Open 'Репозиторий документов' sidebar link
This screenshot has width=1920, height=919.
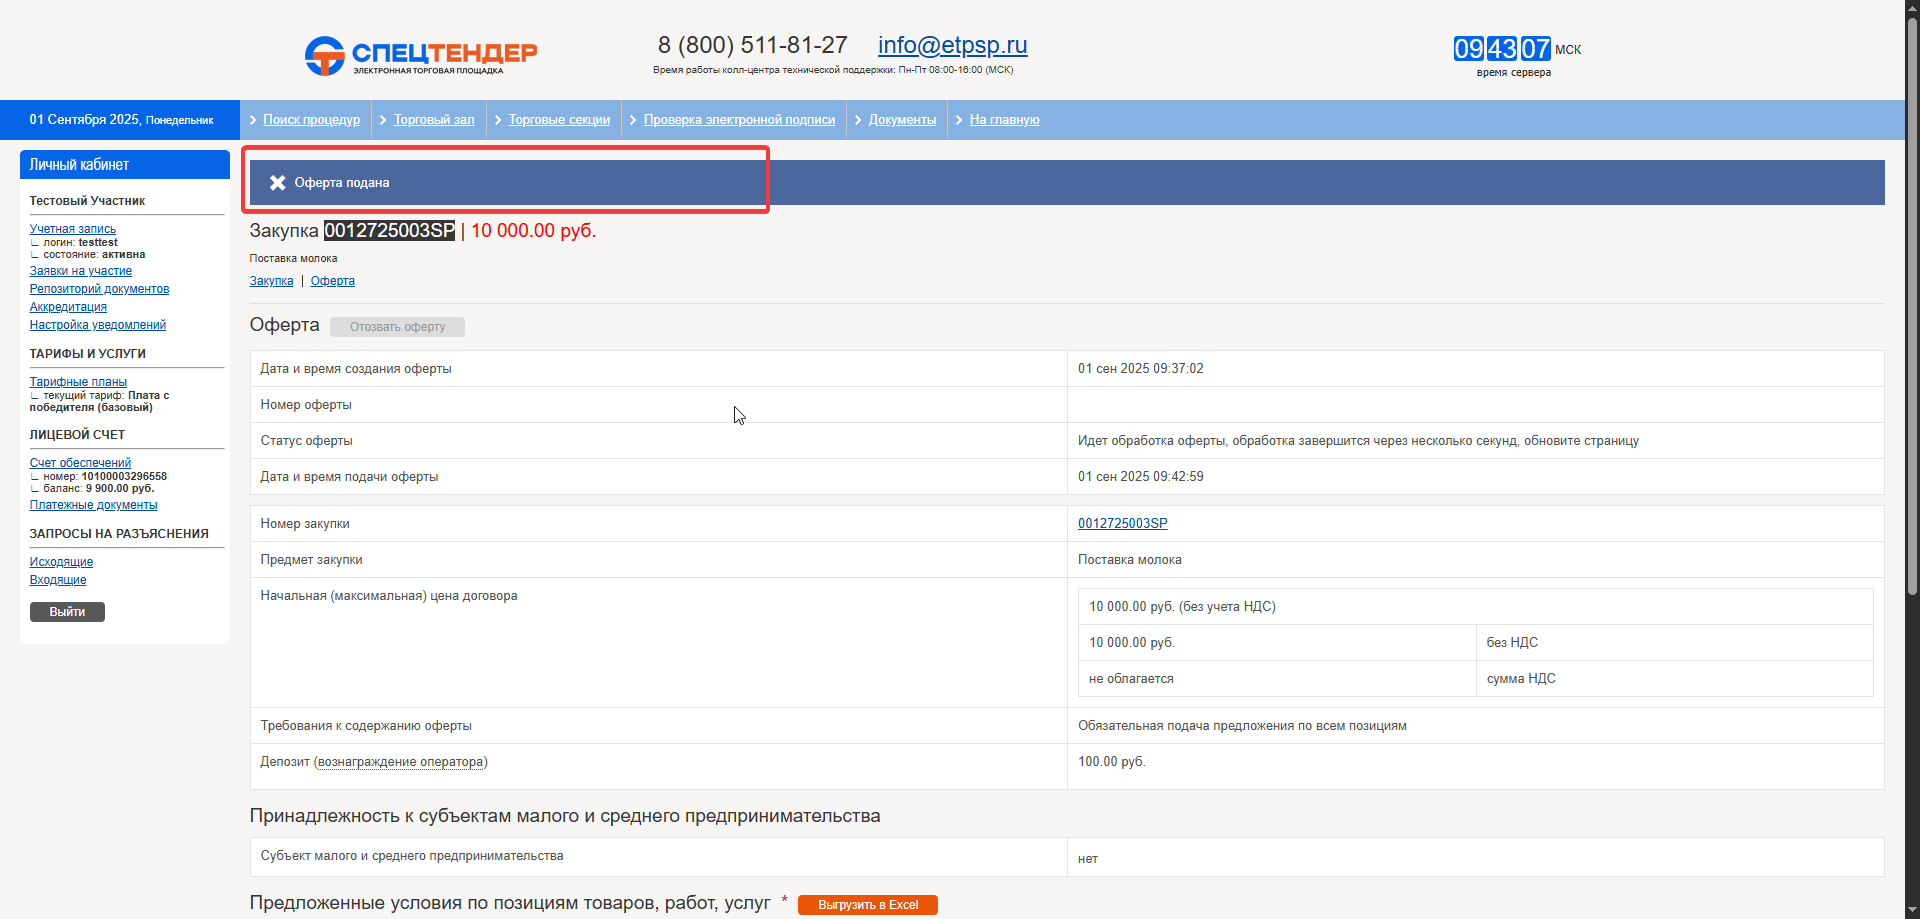click(99, 289)
